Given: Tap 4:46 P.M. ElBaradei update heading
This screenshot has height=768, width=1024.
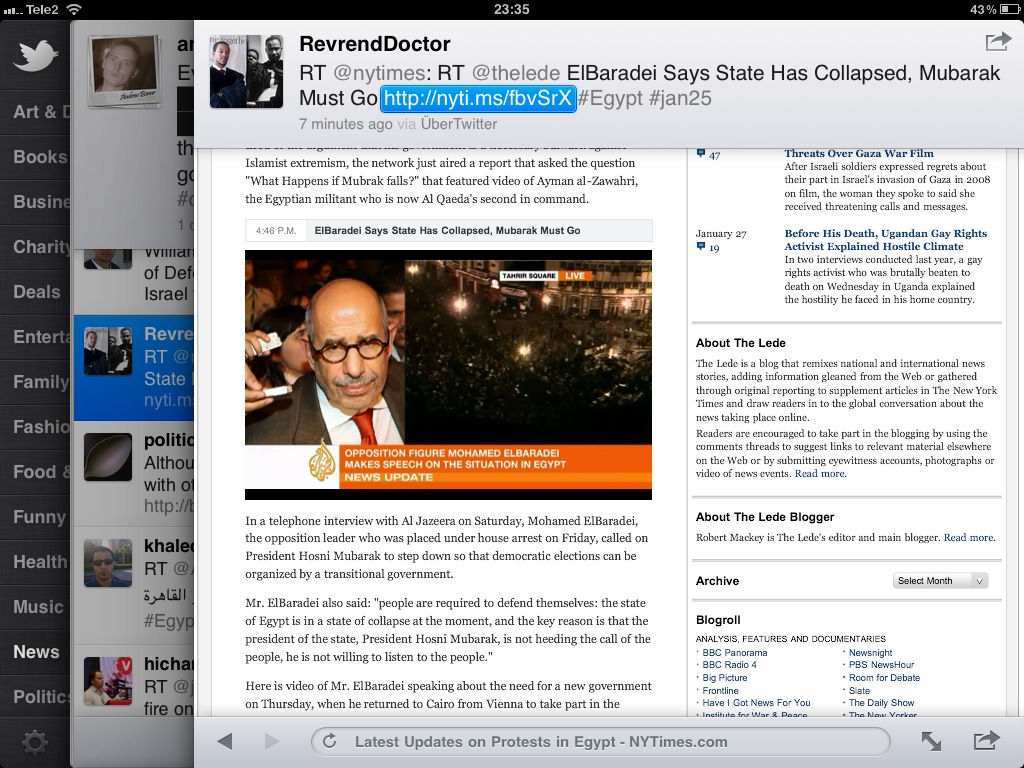Looking at the screenshot, I should pos(449,231).
